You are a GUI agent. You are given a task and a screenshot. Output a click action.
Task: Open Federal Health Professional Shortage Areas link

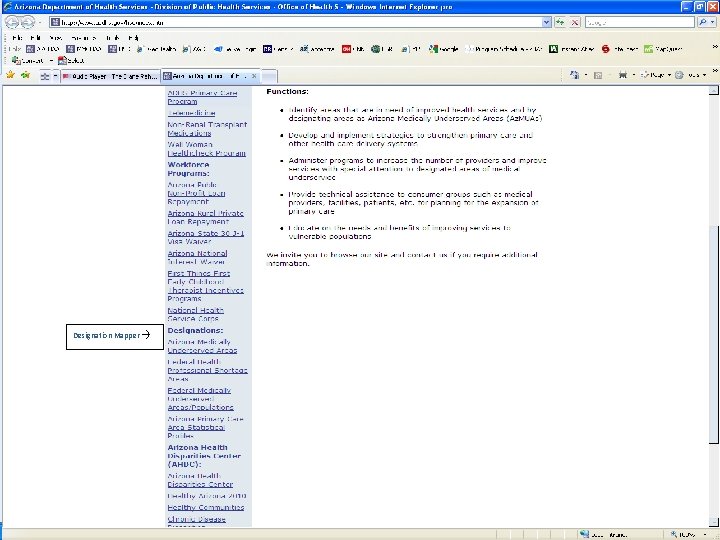tap(207, 370)
